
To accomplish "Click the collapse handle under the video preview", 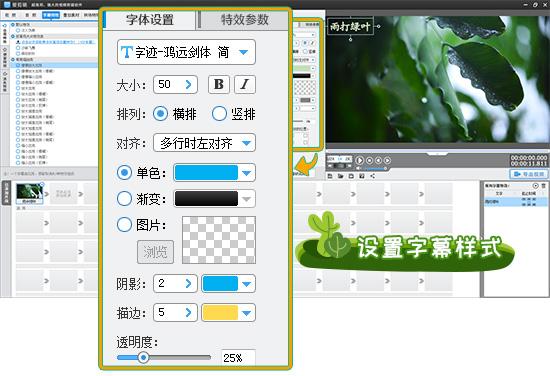I will click(437, 154).
